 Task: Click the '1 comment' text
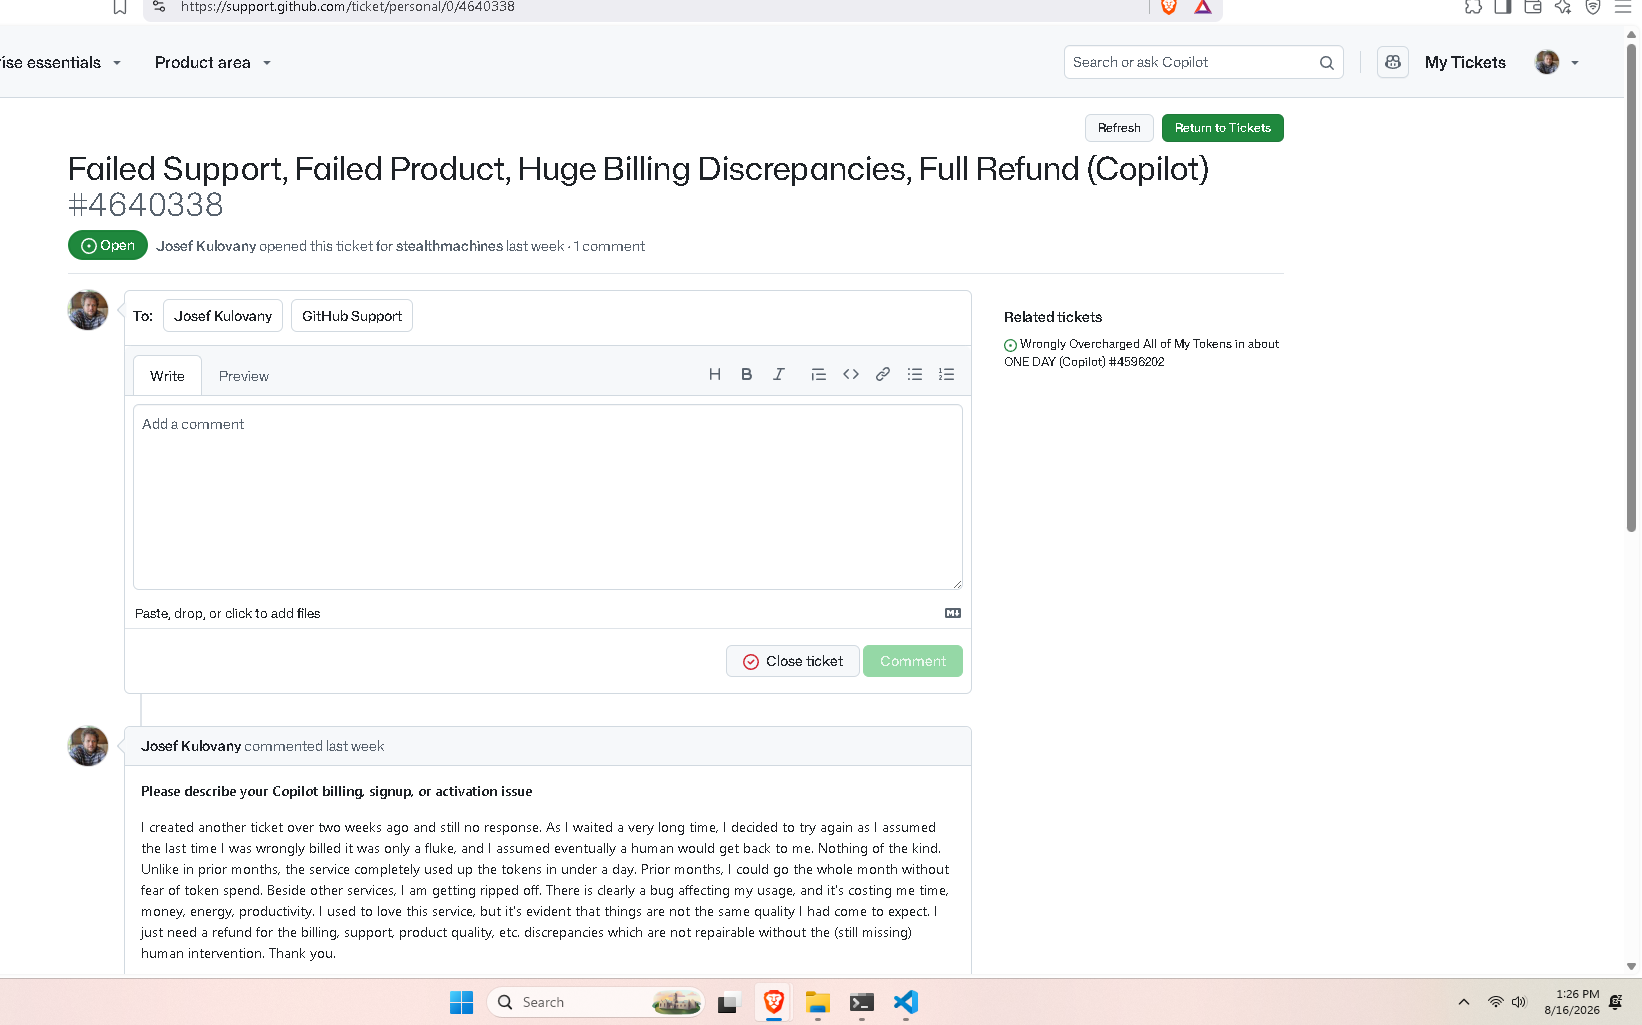tap(609, 246)
